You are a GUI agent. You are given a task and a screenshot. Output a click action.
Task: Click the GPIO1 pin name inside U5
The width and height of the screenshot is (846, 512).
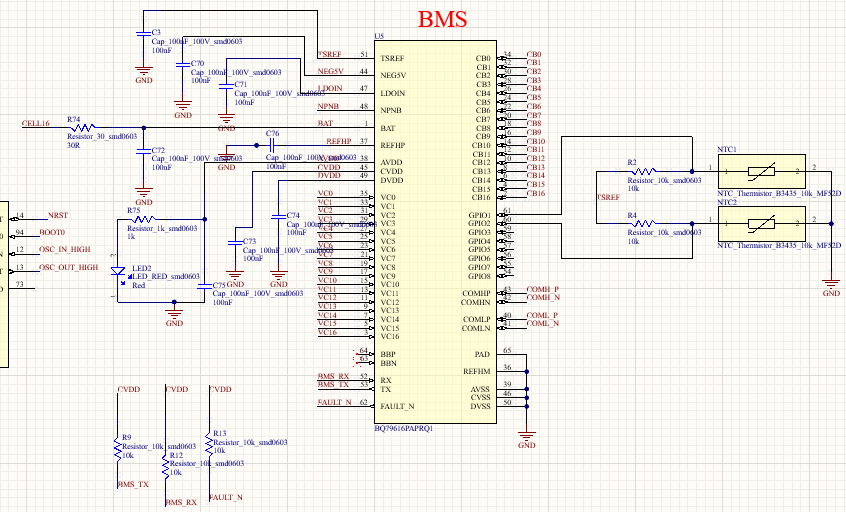tap(480, 215)
